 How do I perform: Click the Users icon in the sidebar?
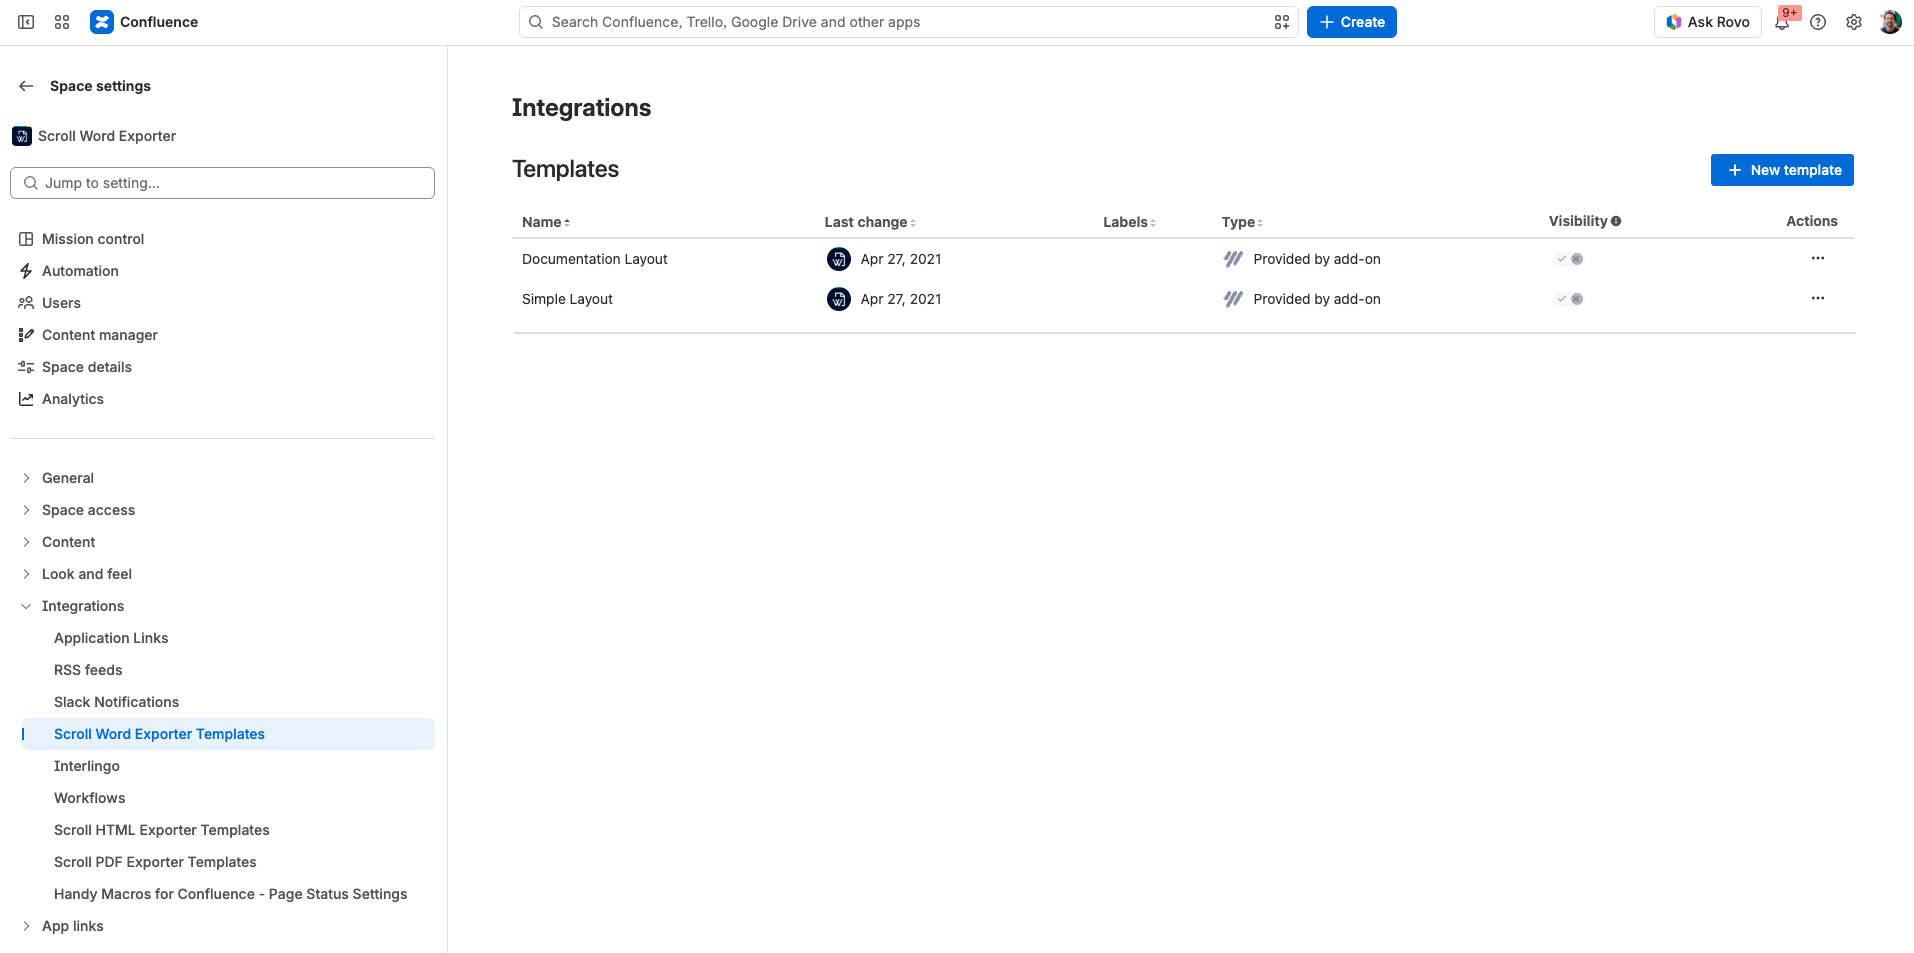point(26,303)
